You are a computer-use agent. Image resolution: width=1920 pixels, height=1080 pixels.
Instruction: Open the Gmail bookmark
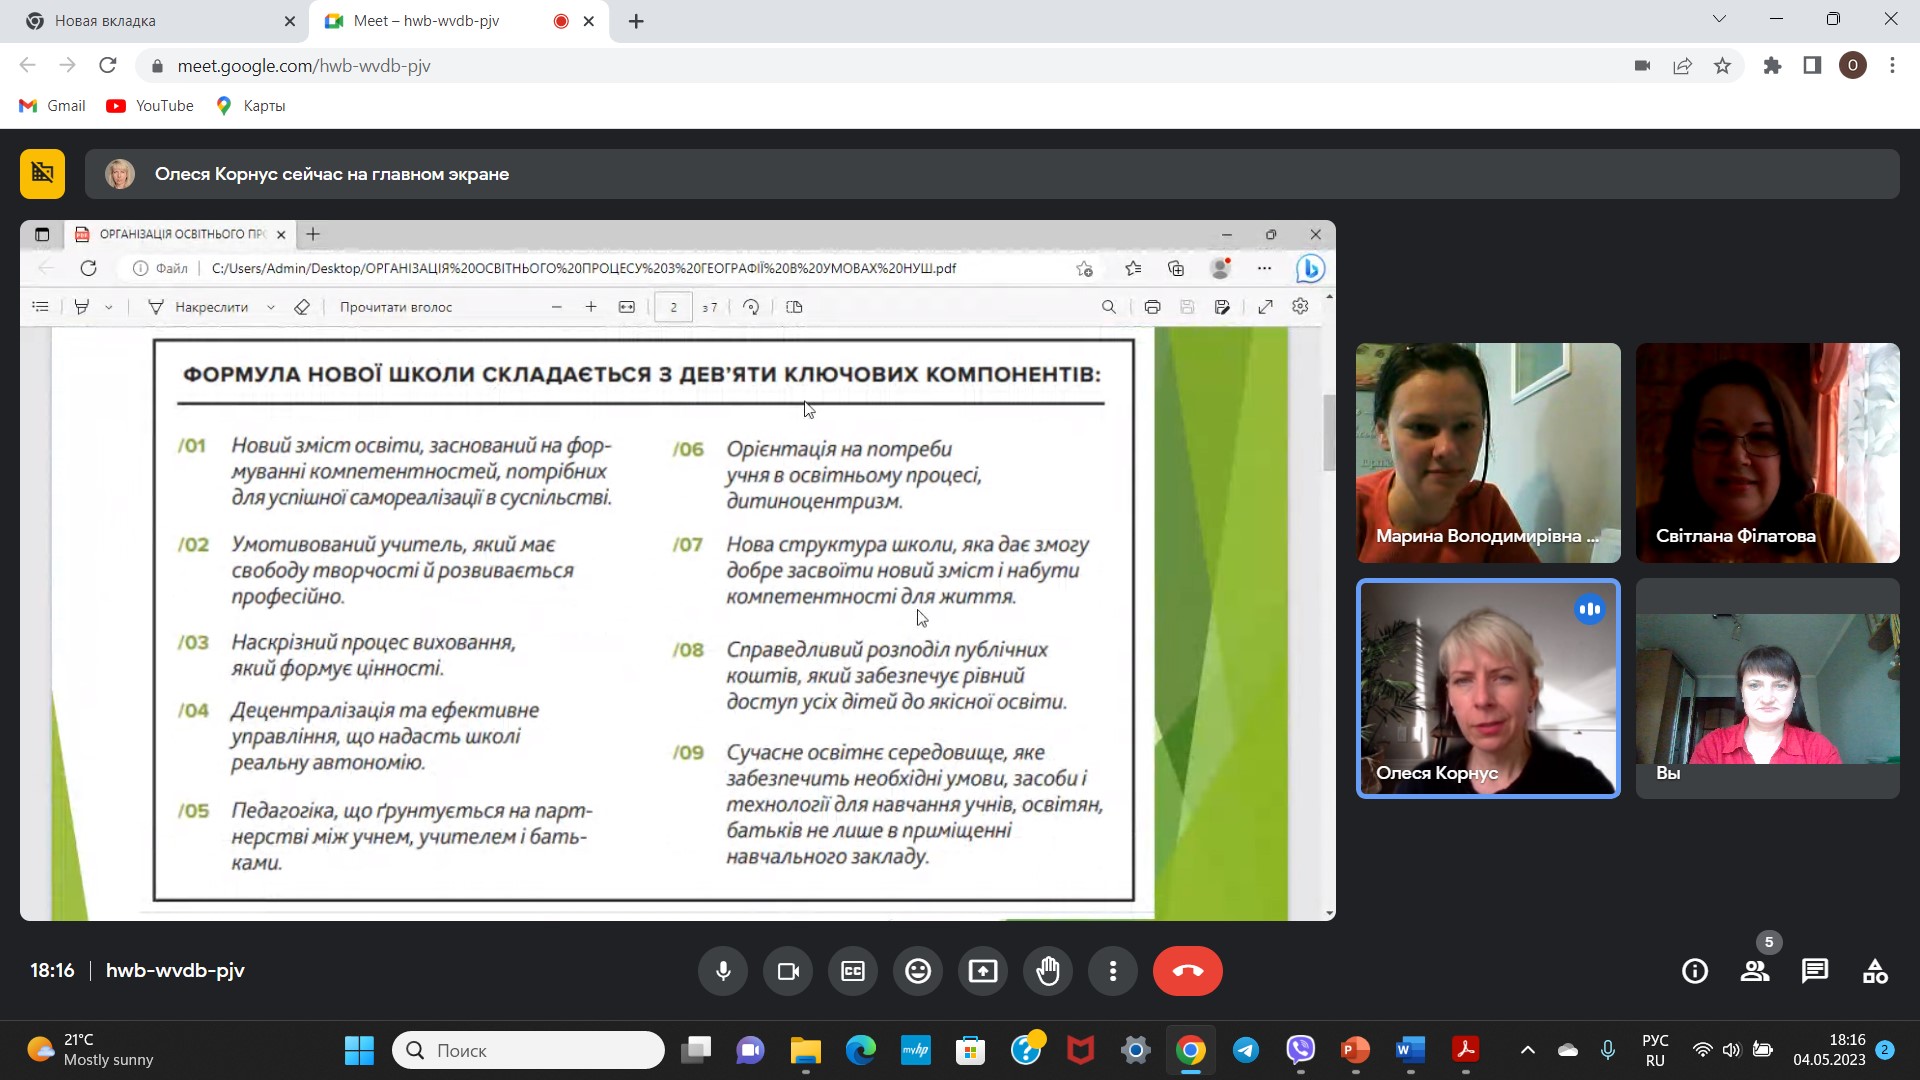(x=53, y=106)
